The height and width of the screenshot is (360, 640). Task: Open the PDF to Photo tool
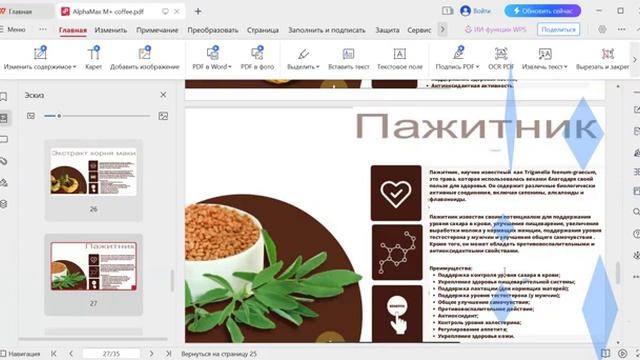257,58
